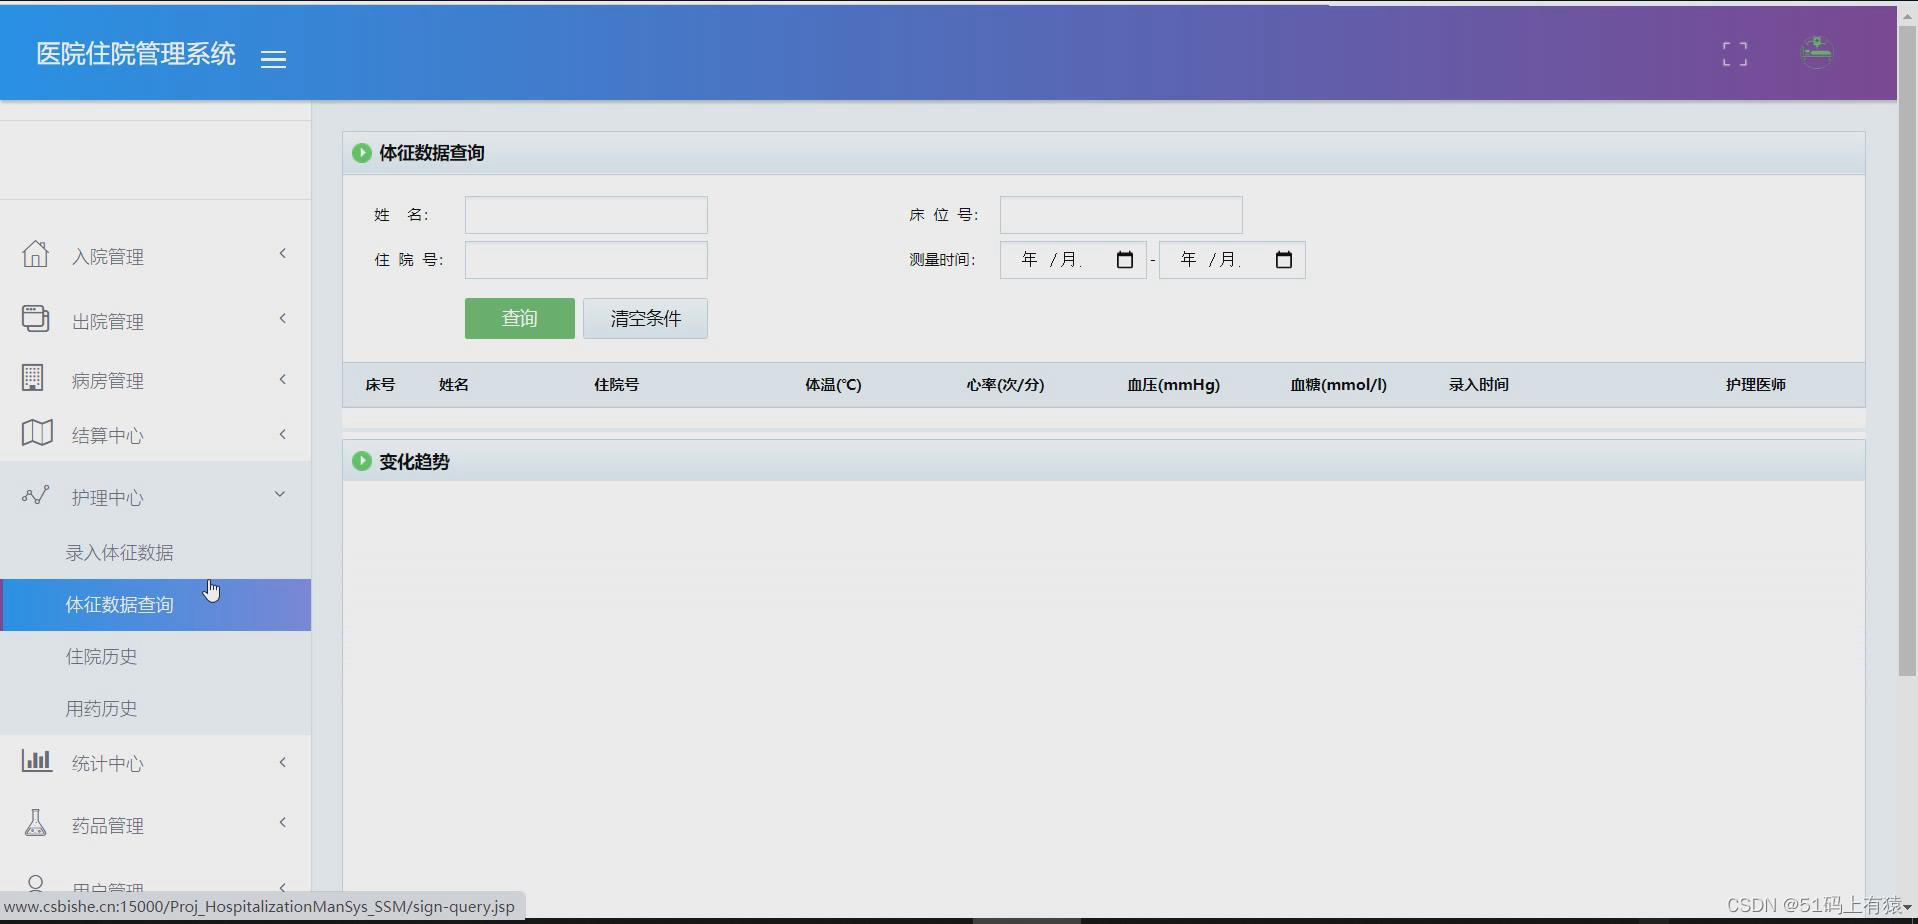Open the end date calendar picker
The image size is (1918, 924).
tap(1283, 259)
